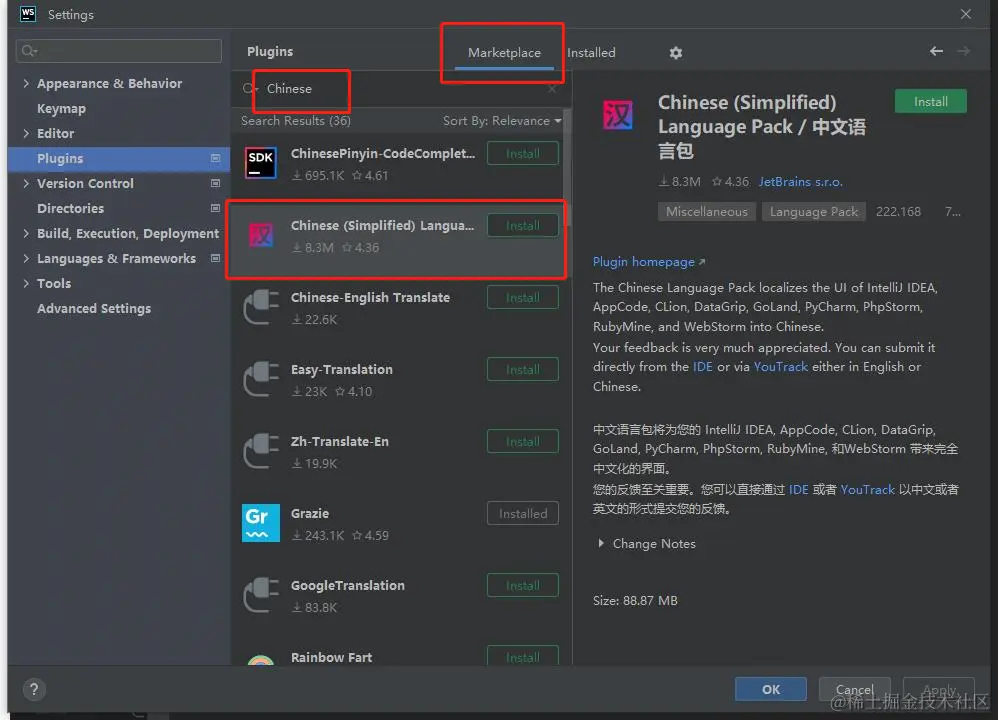Expand the Editor settings node
This screenshot has height=720, width=998.
pyautogui.click(x=25, y=133)
